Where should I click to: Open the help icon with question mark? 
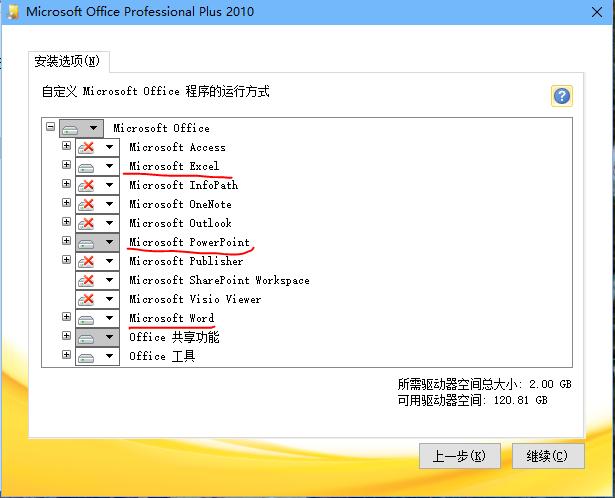[x=562, y=96]
